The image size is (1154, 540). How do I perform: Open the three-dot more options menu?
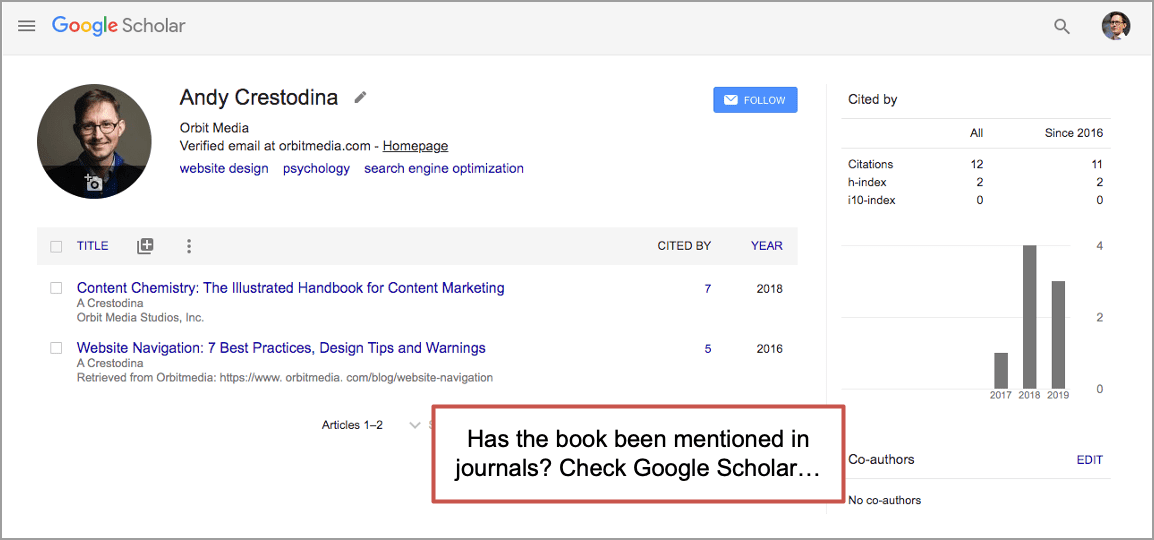tap(189, 246)
